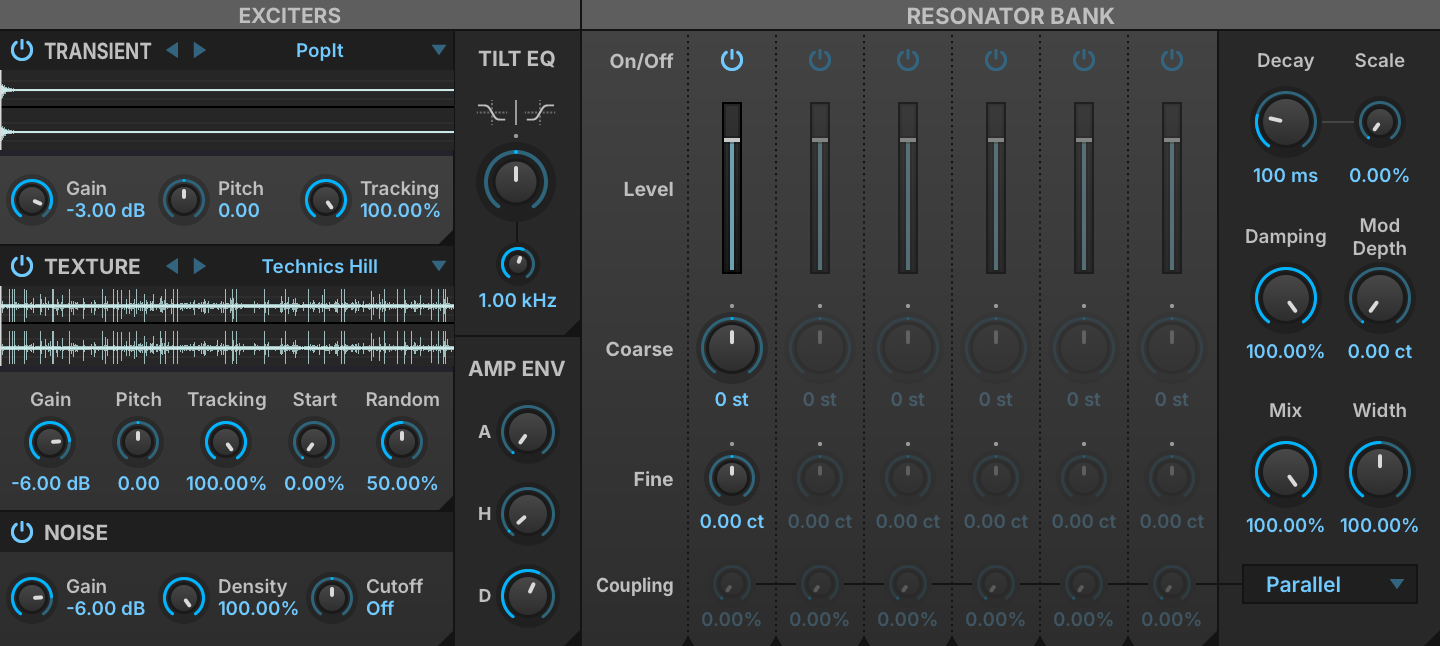Click the Mod Depth knob

pos(1380,299)
